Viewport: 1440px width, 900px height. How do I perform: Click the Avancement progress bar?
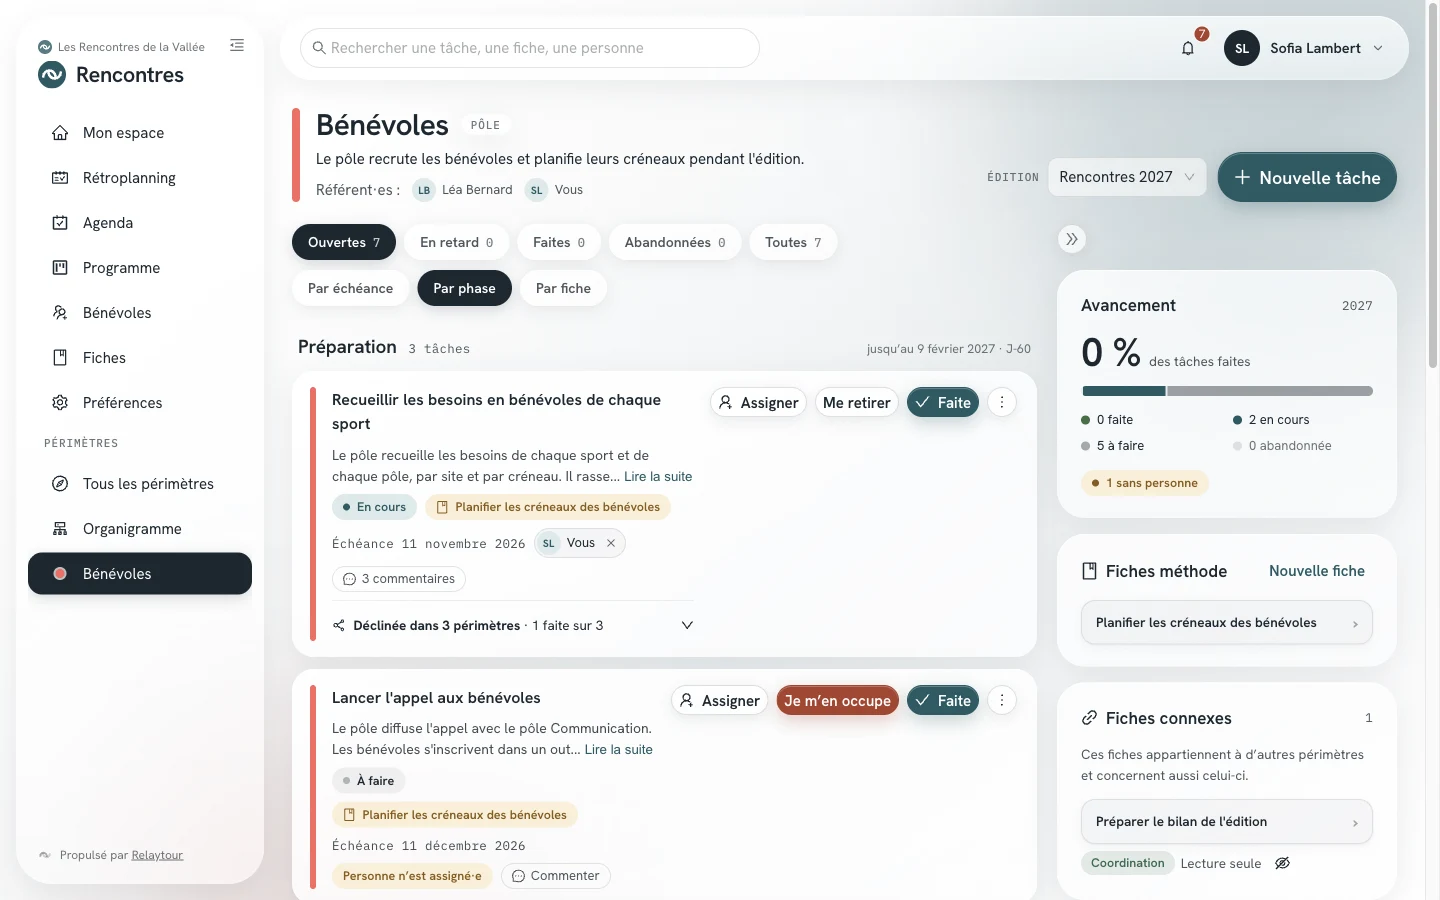(x=1227, y=391)
